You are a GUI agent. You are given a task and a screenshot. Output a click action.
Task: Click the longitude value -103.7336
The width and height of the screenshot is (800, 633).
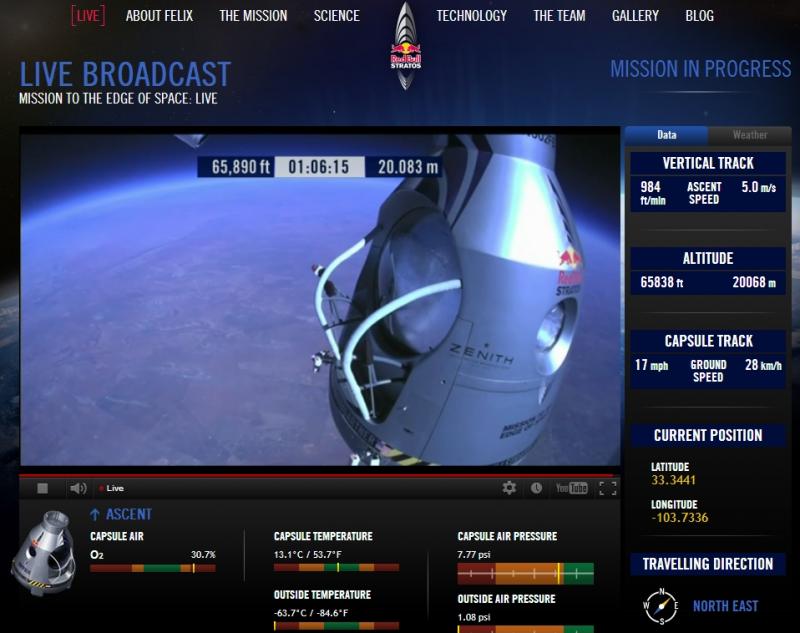(x=680, y=518)
